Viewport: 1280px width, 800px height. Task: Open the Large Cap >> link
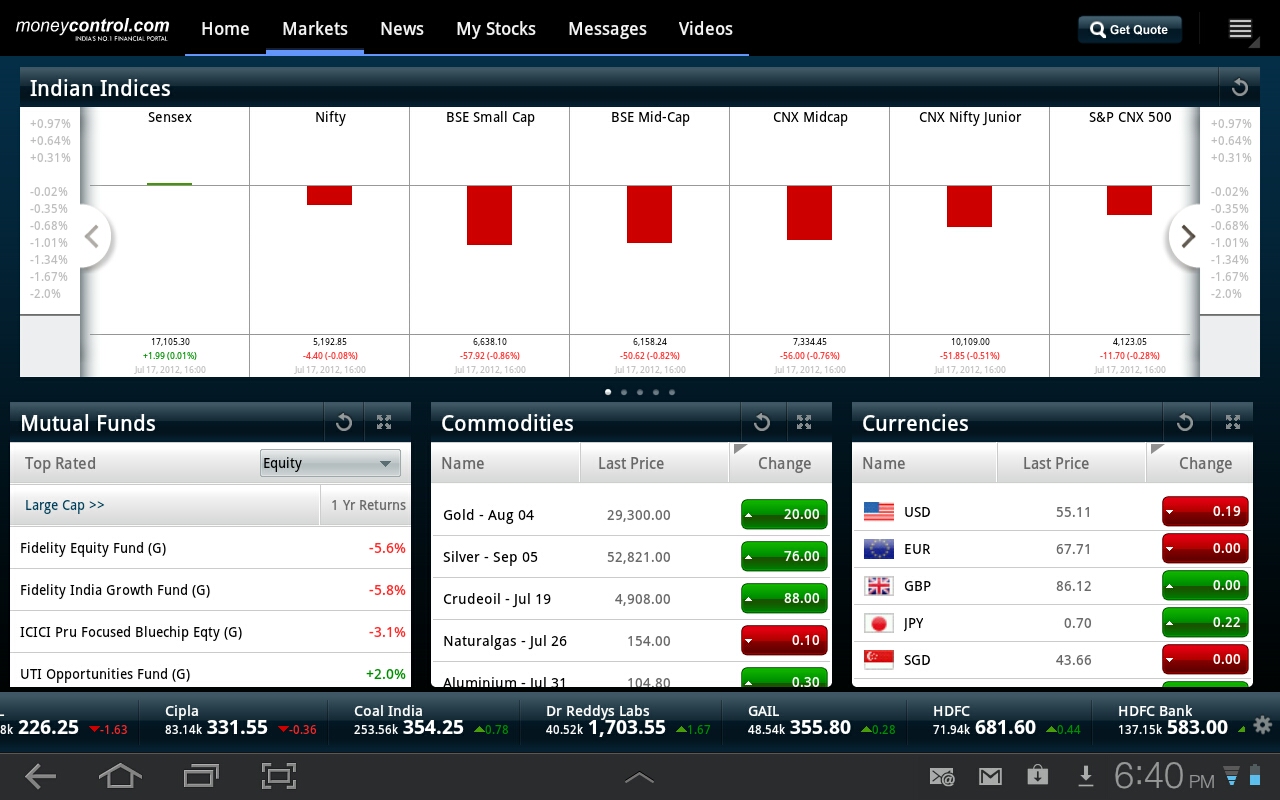point(64,505)
